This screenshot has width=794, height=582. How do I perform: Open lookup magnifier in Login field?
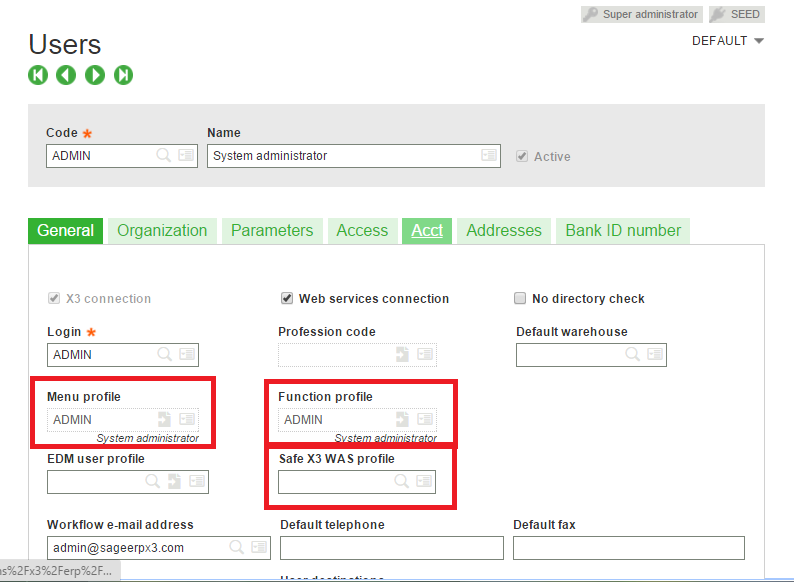tap(165, 354)
